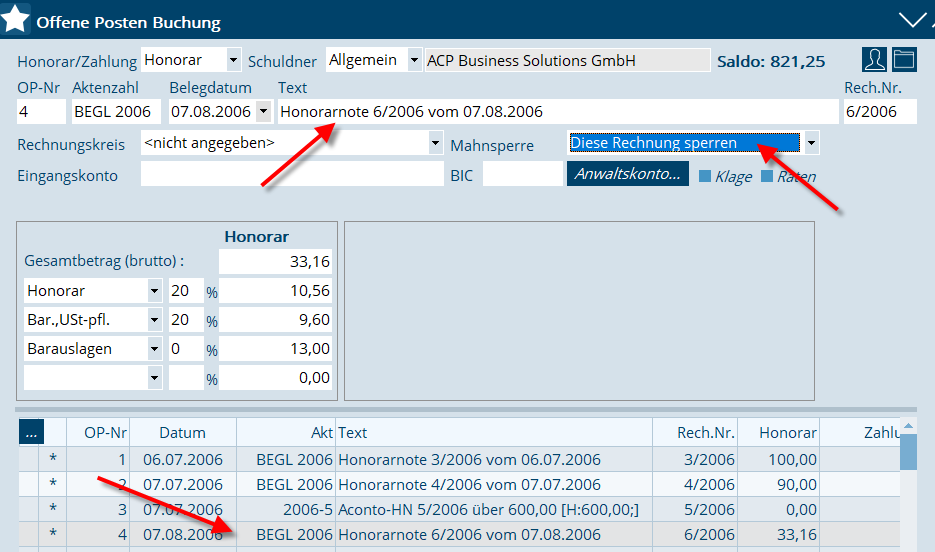Enable the Klage checkbox
This screenshot has width=935, height=552.
(x=705, y=176)
